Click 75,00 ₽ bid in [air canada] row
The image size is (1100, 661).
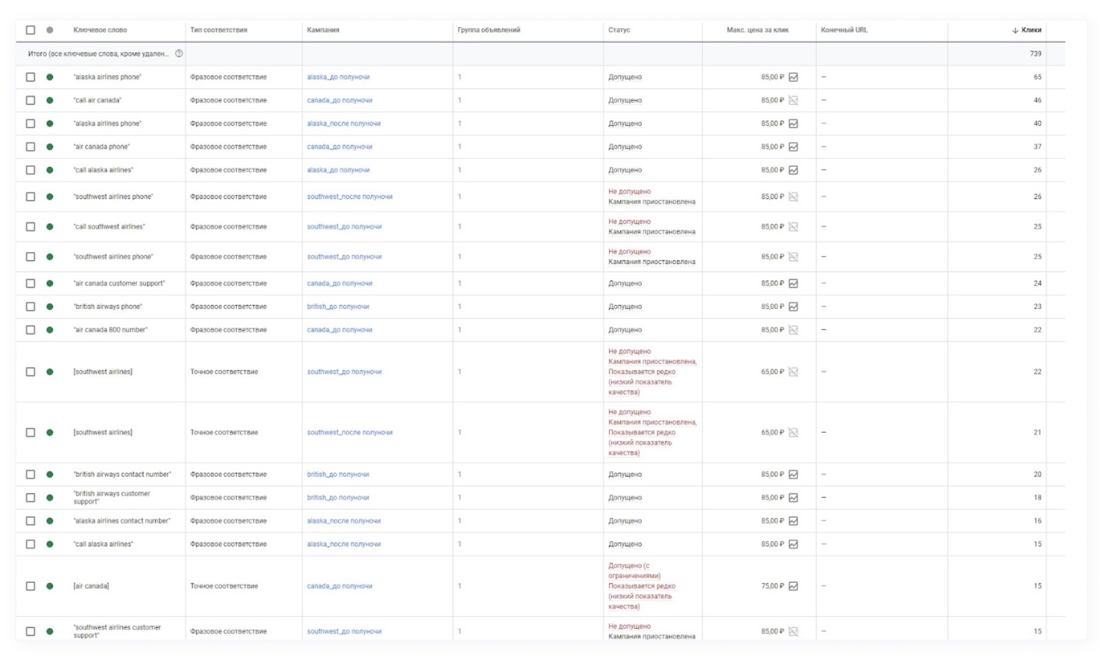pyautogui.click(x=772, y=586)
